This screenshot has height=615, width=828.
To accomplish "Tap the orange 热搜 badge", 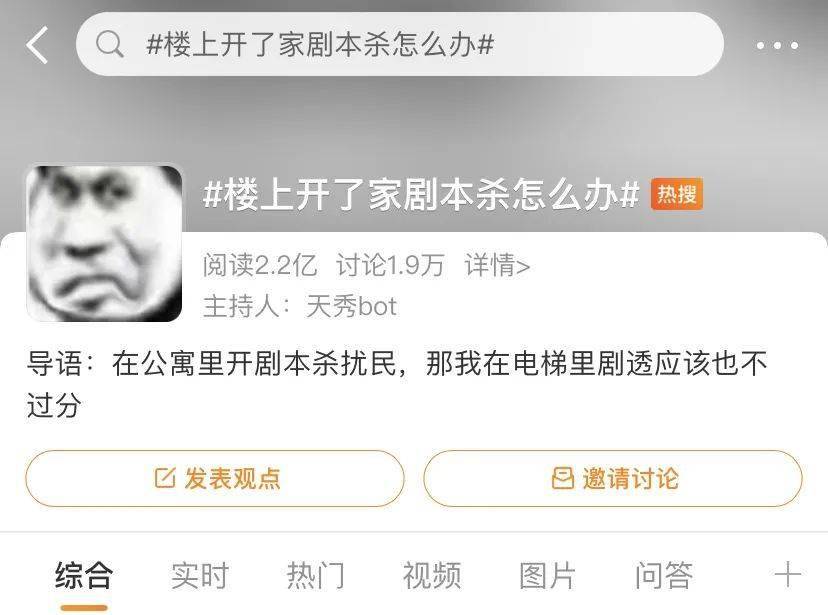I will pos(676,194).
